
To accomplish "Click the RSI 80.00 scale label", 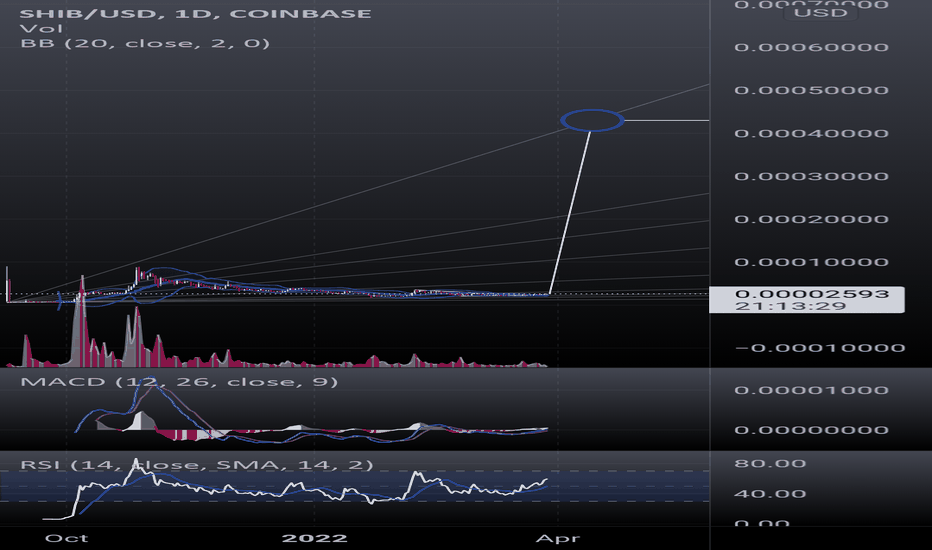I will coord(770,464).
